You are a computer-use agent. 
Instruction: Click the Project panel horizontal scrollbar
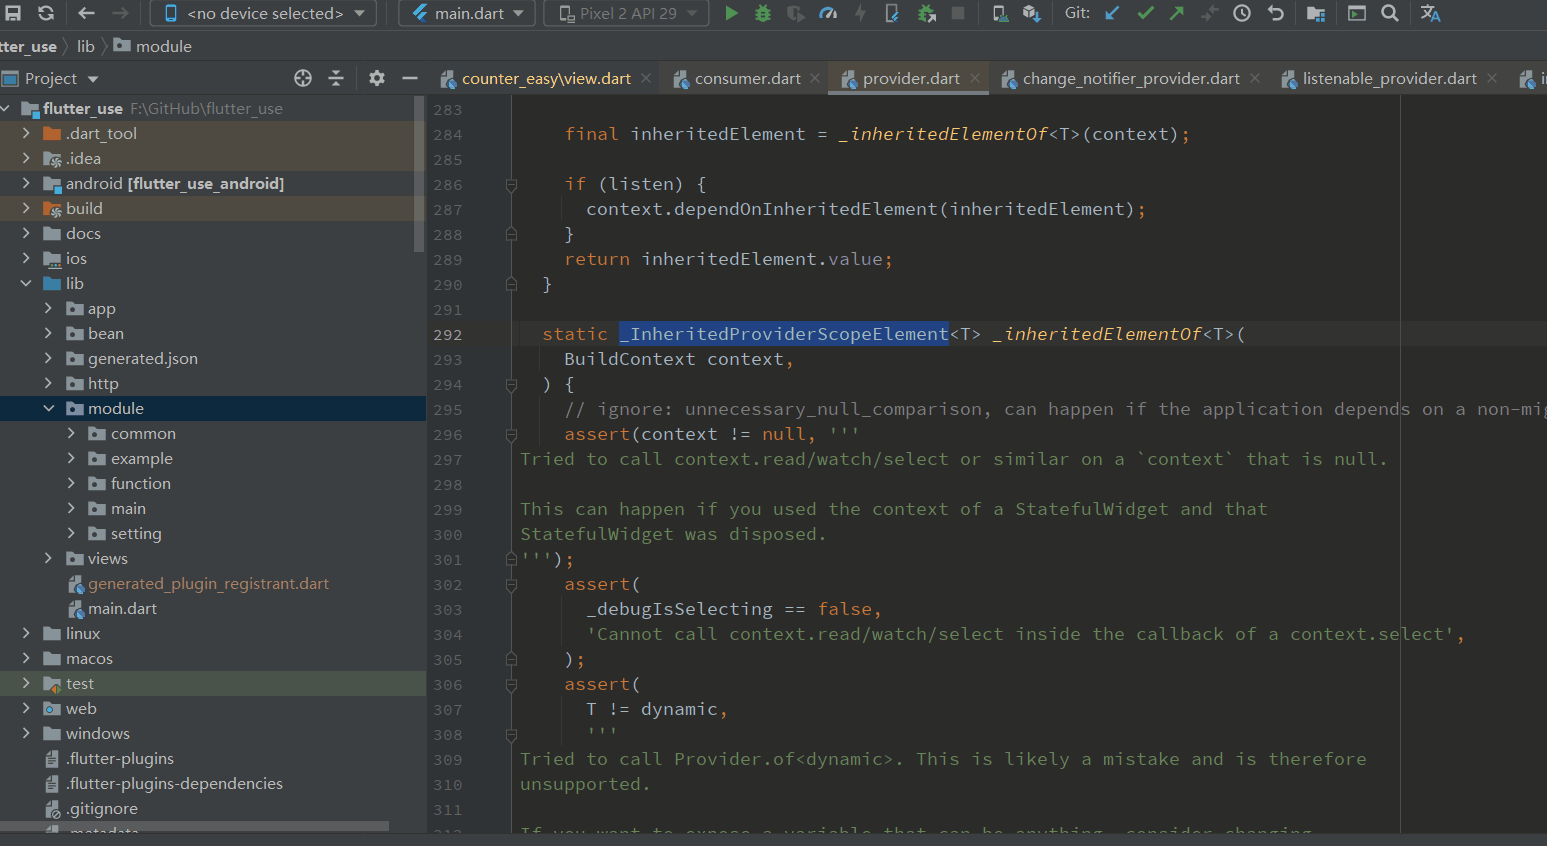pyautogui.click(x=194, y=827)
